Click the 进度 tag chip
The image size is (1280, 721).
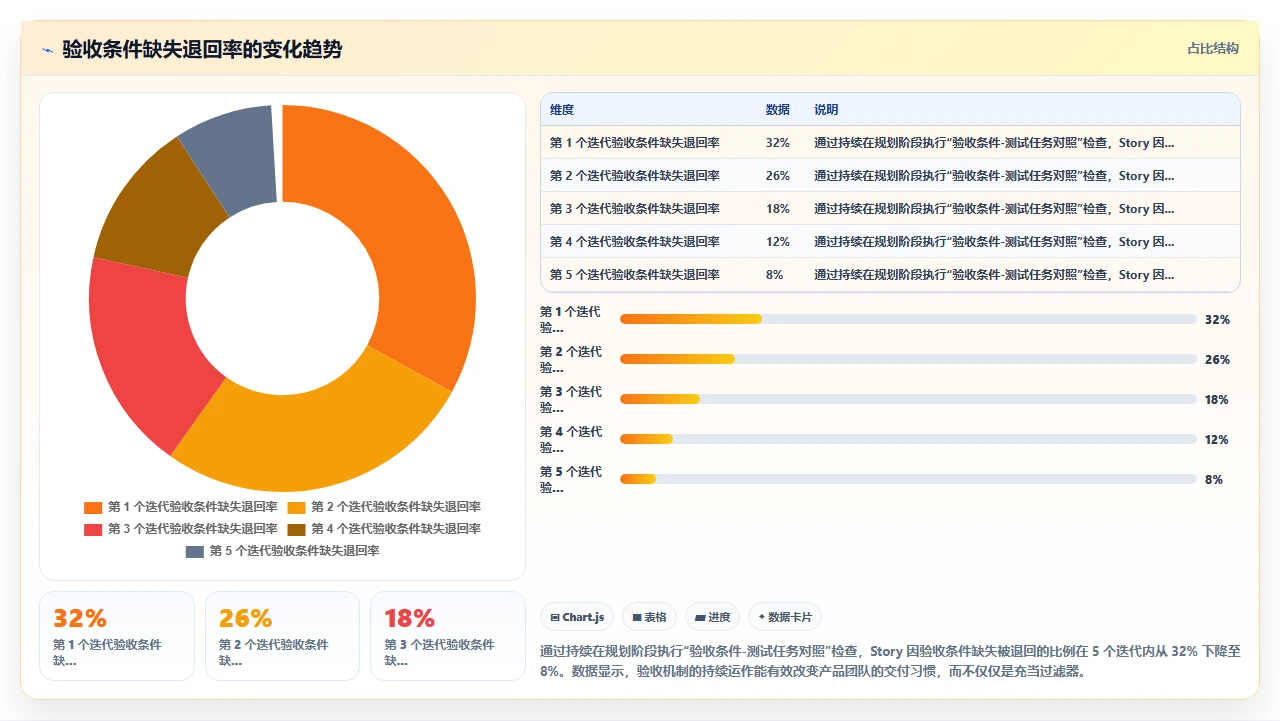(x=713, y=618)
